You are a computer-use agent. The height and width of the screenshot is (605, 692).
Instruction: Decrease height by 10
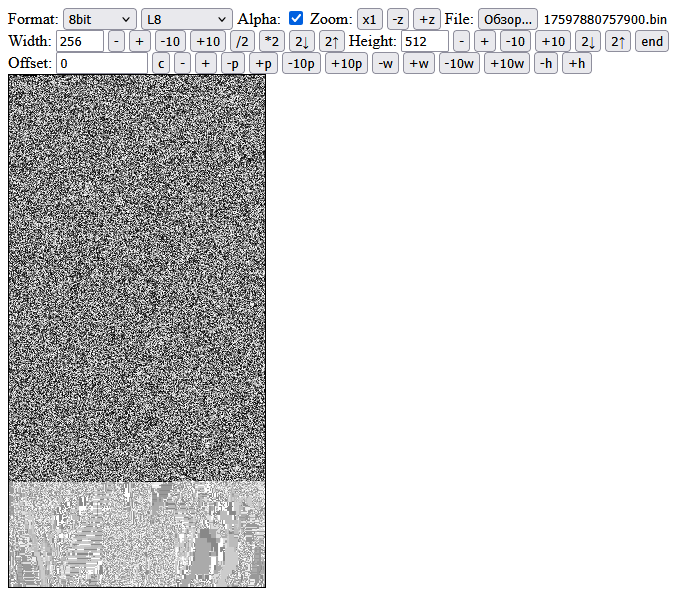tap(515, 41)
